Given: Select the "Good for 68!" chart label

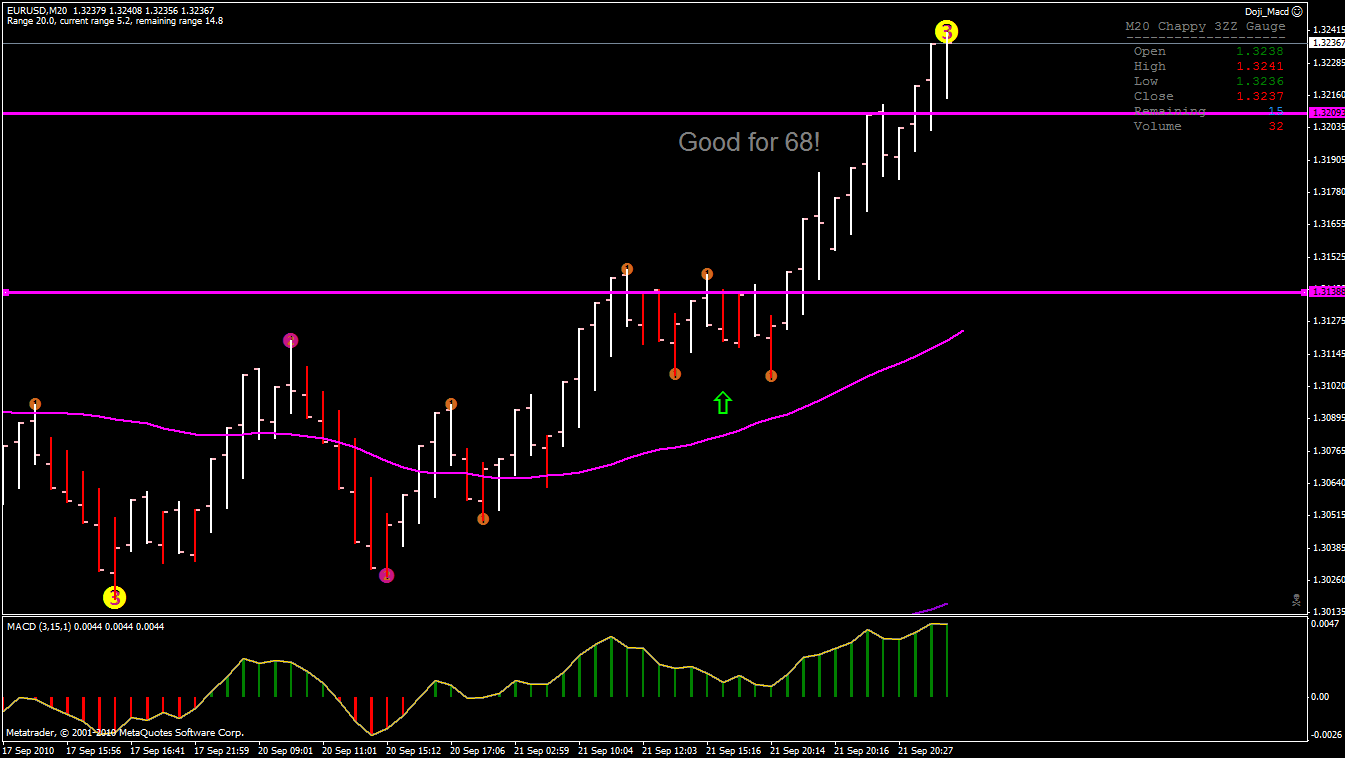Looking at the screenshot, I should coord(749,142).
